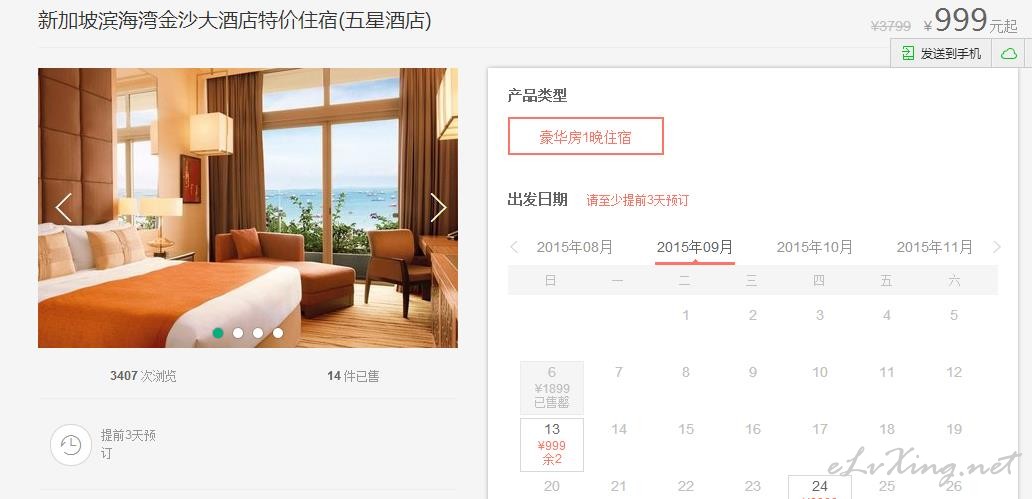
Task: Select the second carousel dot
Action: click(238, 333)
